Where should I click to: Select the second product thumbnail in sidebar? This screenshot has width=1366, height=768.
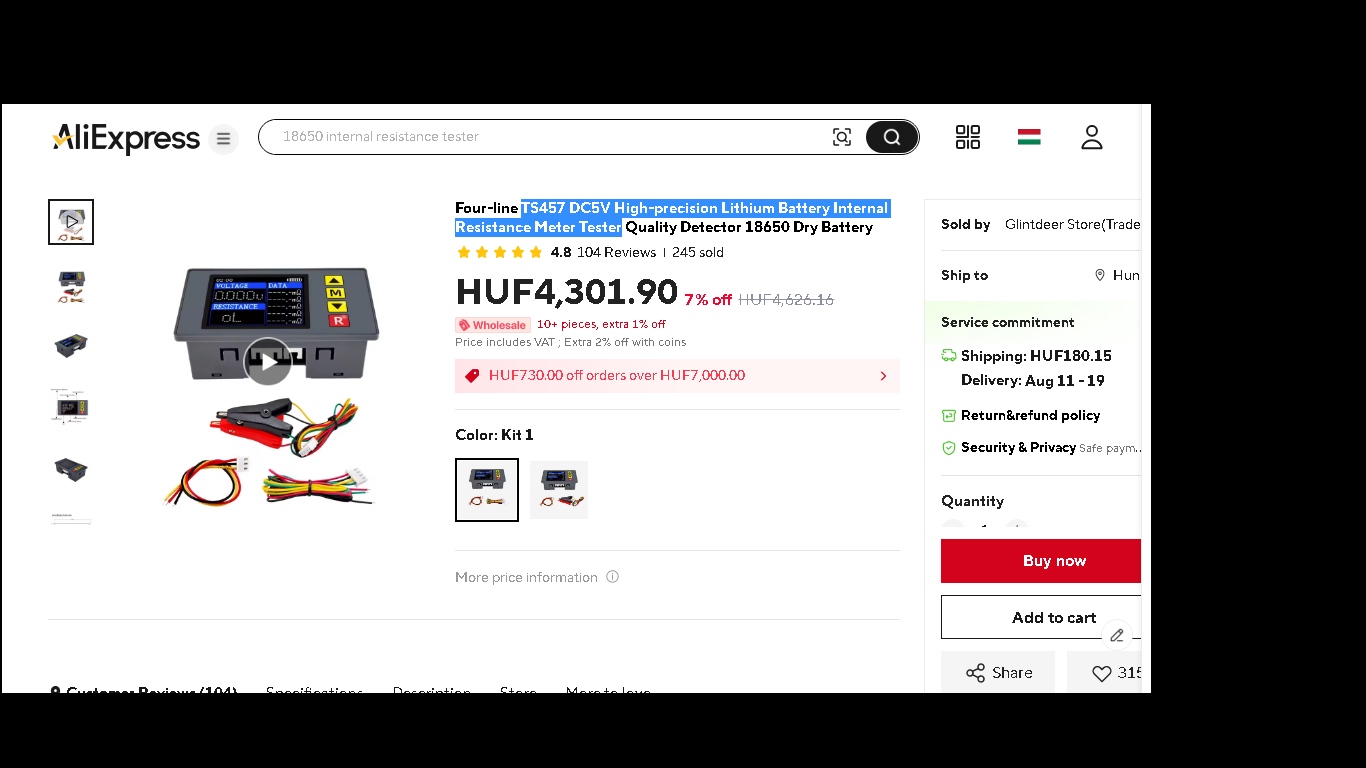click(x=71, y=286)
